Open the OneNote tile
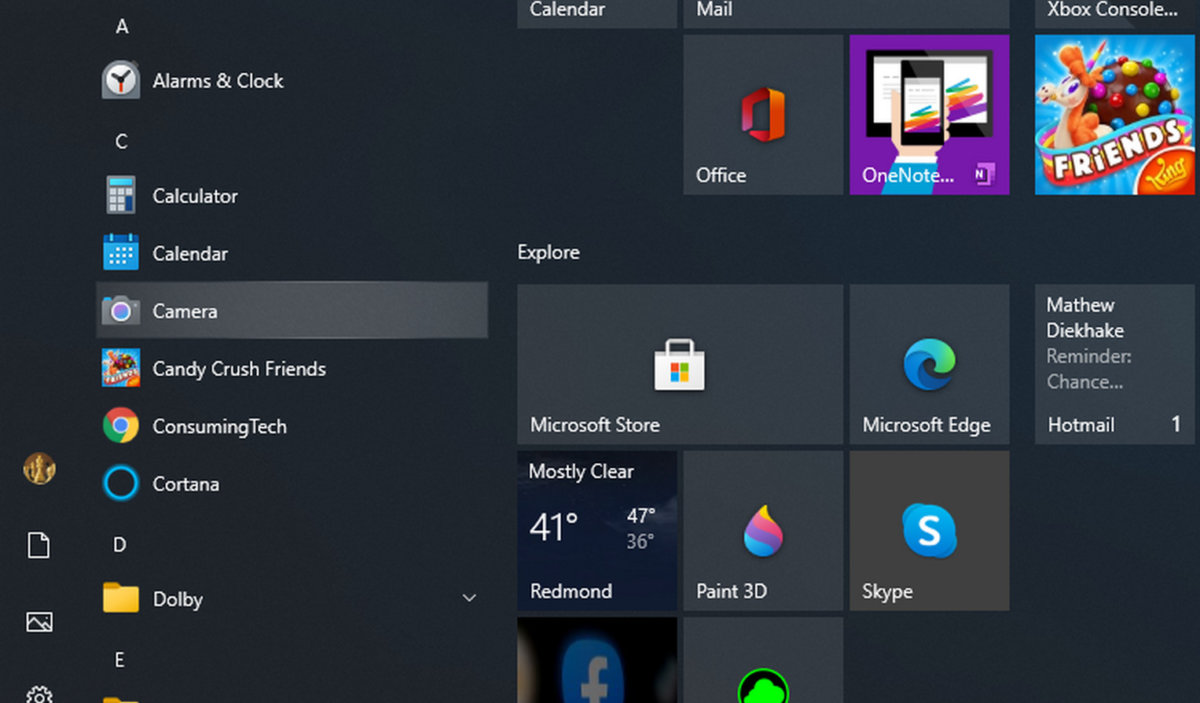Screen dimensions: 1200x703 coord(929,115)
